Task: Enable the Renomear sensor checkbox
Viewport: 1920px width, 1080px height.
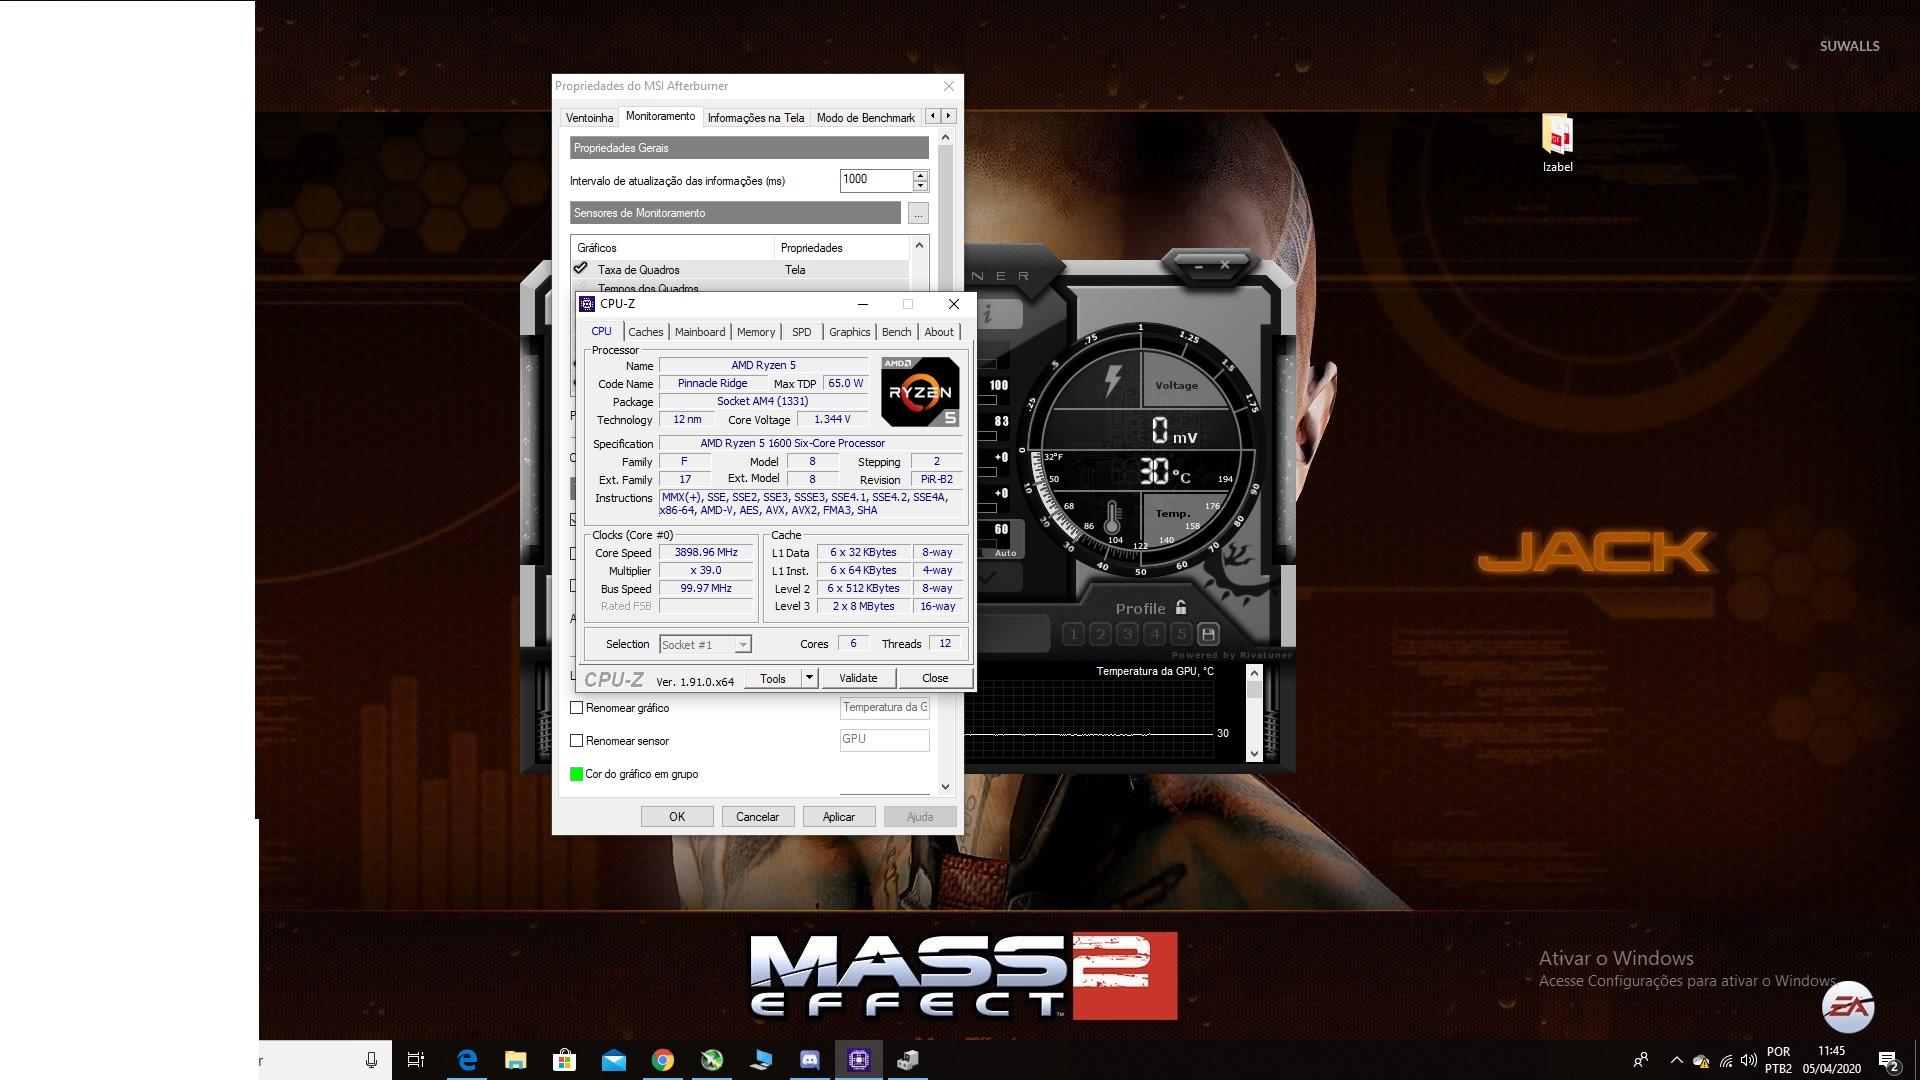Action: pos(576,741)
